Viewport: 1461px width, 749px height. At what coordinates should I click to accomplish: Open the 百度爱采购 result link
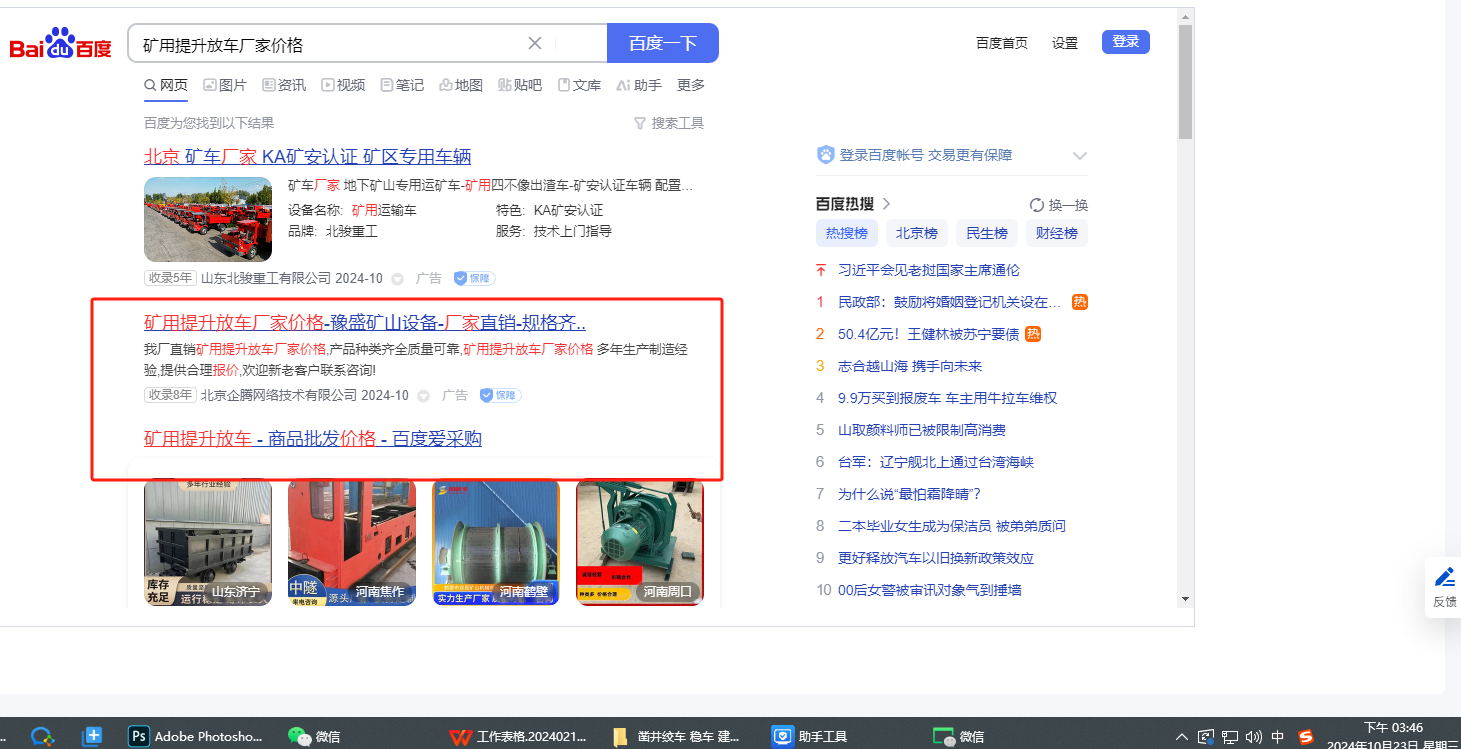[x=313, y=438]
